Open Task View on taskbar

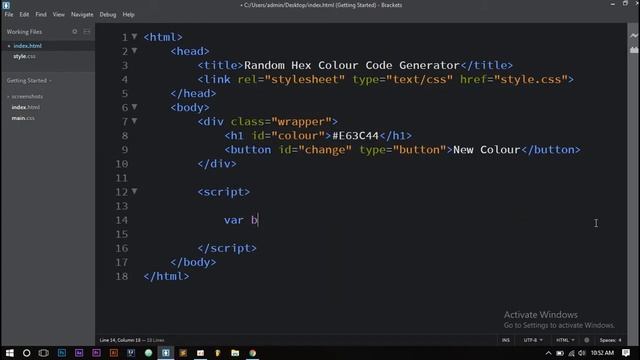point(44,353)
